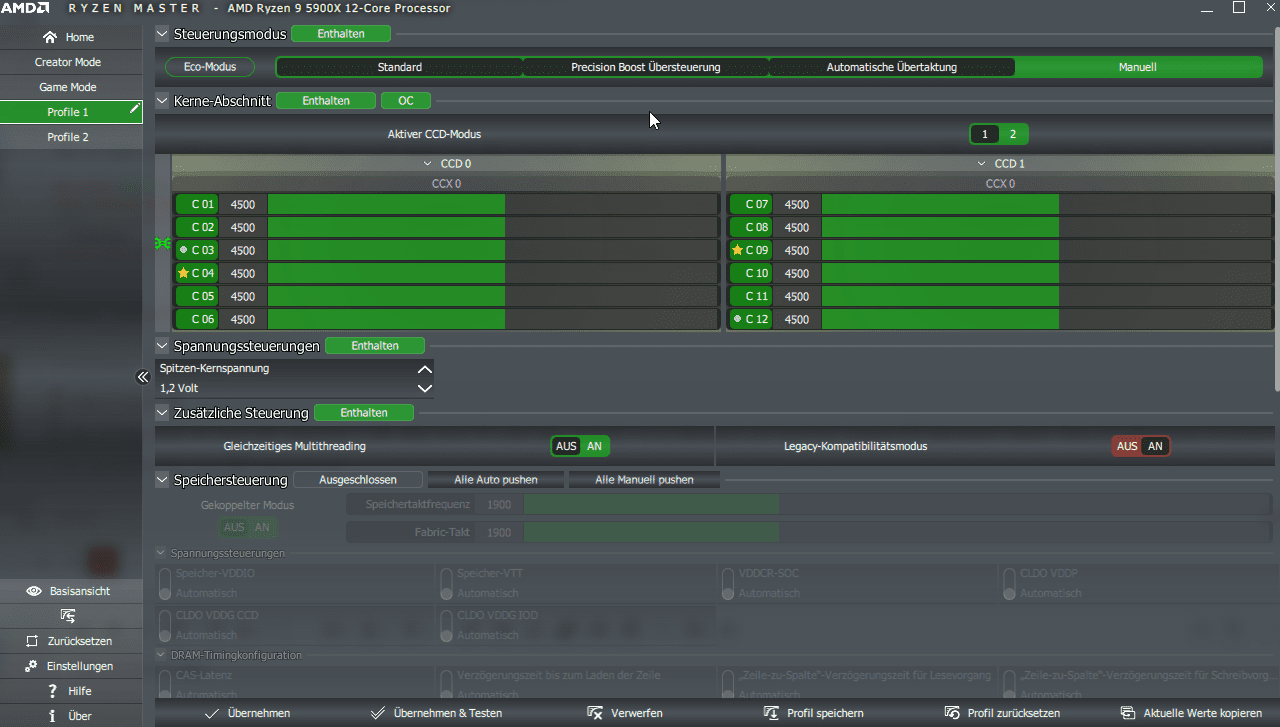Click the C 11 frequency value 4500
This screenshot has height=727, width=1280.
(797, 296)
